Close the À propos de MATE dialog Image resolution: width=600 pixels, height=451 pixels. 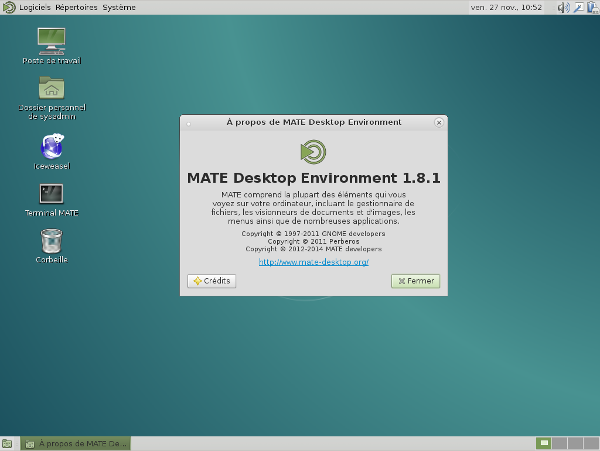point(439,122)
